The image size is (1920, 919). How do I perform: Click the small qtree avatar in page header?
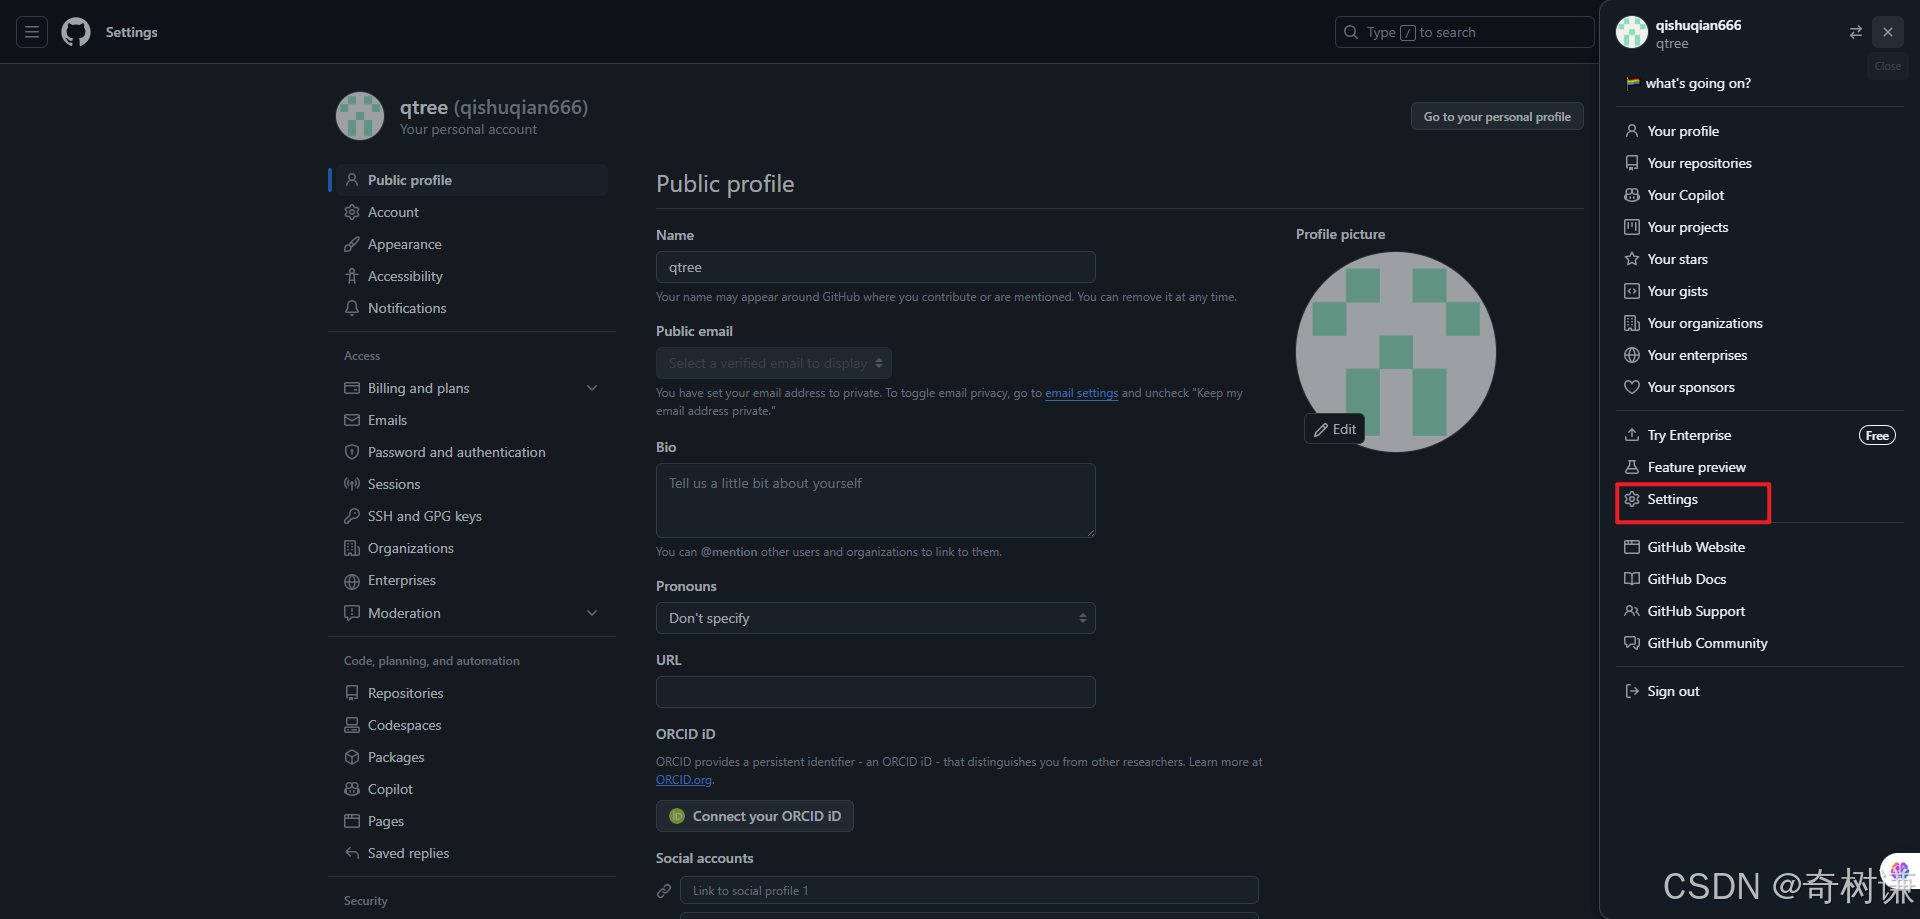(x=360, y=116)
